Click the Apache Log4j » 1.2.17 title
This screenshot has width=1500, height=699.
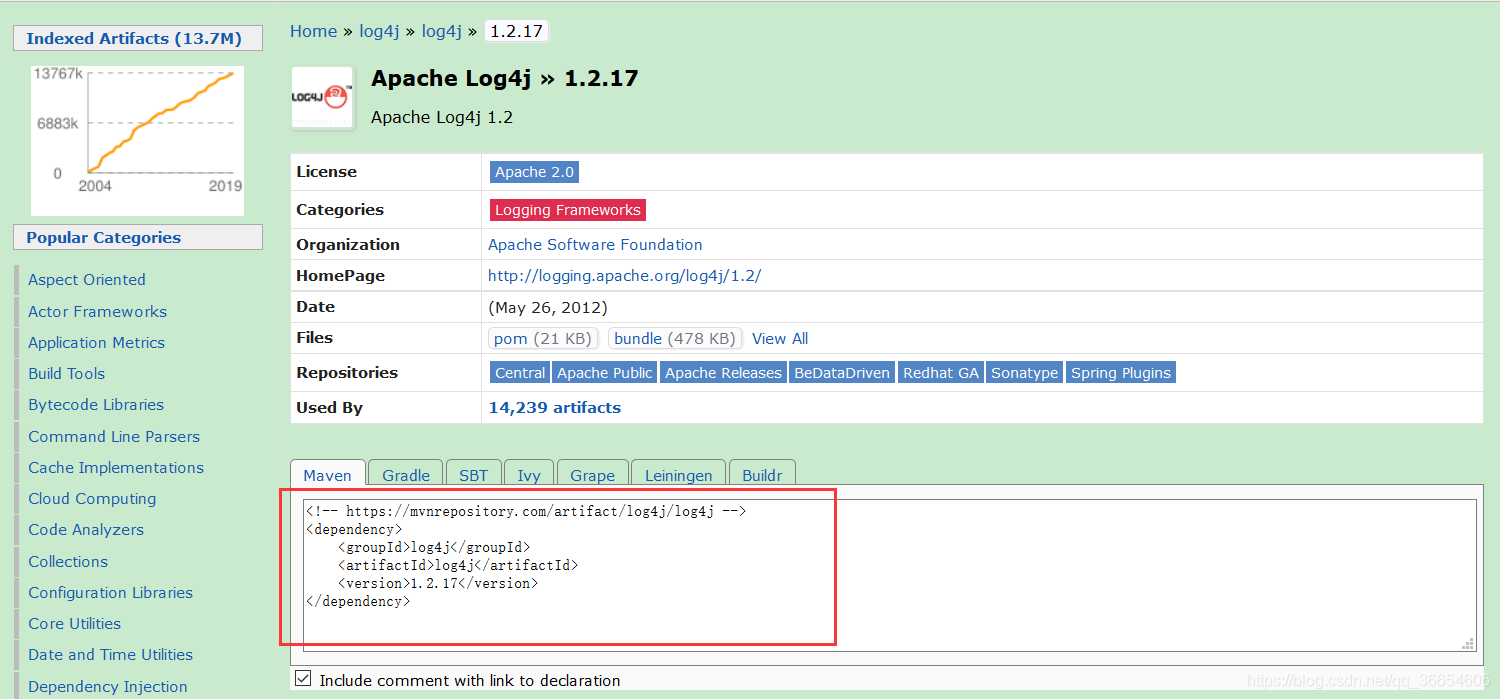click(x=504, y=79)
